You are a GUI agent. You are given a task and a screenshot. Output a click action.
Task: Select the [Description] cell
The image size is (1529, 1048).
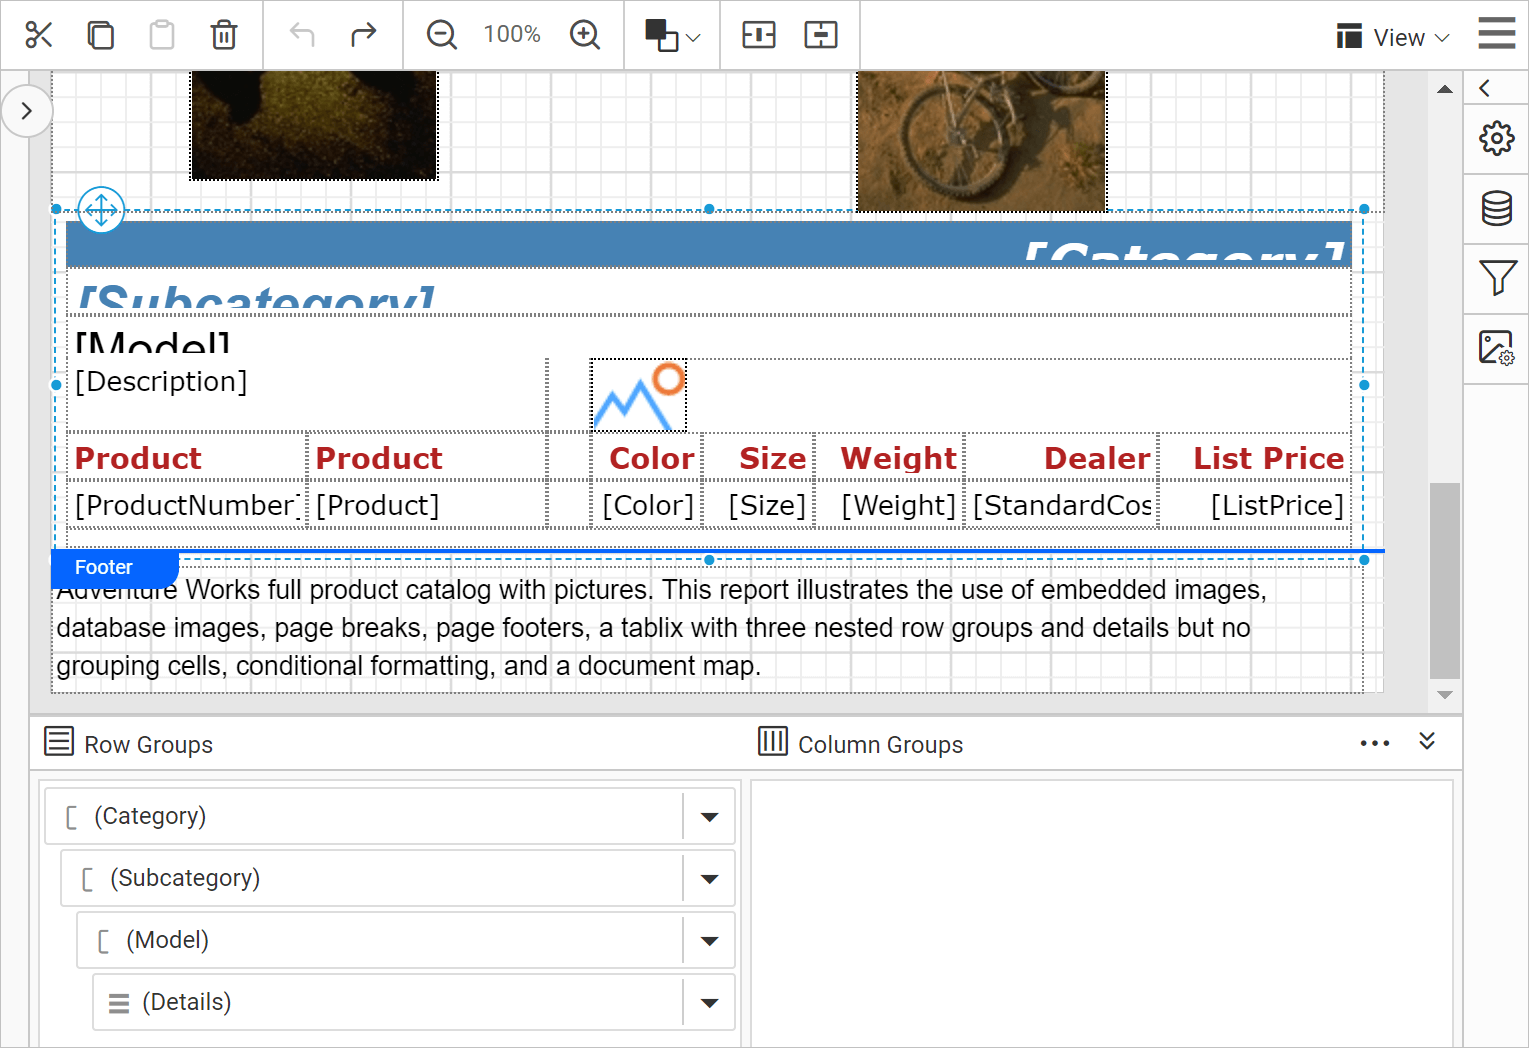(x=306, y=395)
